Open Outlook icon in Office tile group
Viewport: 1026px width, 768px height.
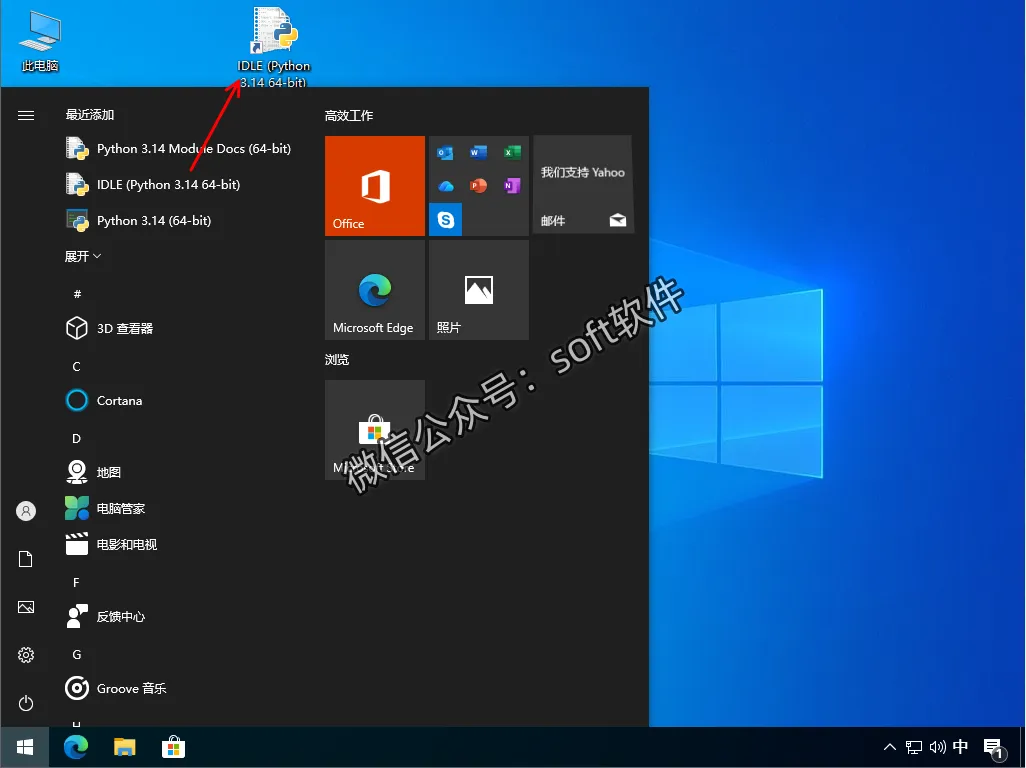[x=446, y=153]
